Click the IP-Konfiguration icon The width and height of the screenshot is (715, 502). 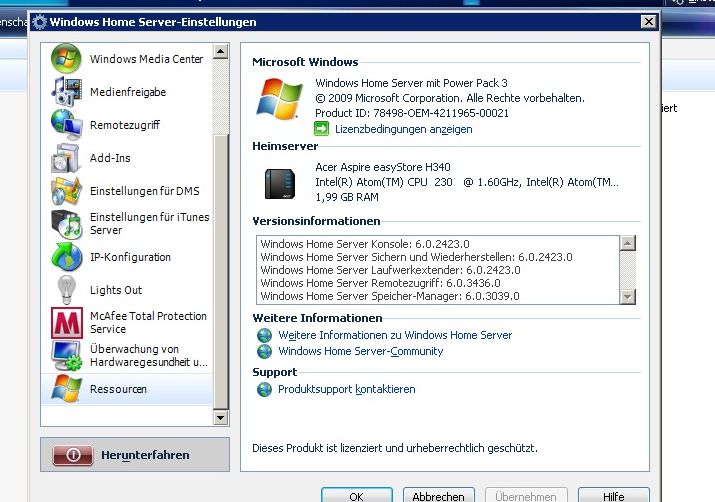click(x=66, y=257)
